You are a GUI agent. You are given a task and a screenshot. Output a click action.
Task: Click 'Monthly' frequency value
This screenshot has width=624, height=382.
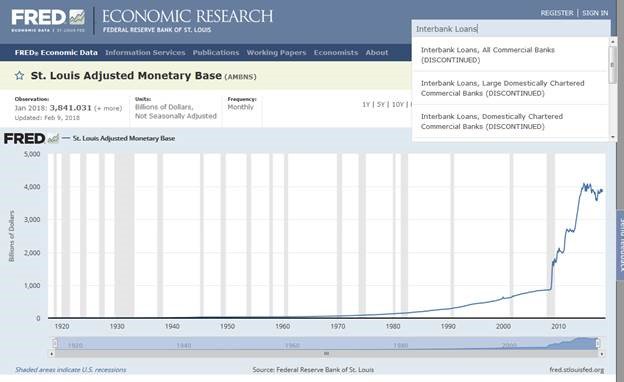tap(240, 107)
